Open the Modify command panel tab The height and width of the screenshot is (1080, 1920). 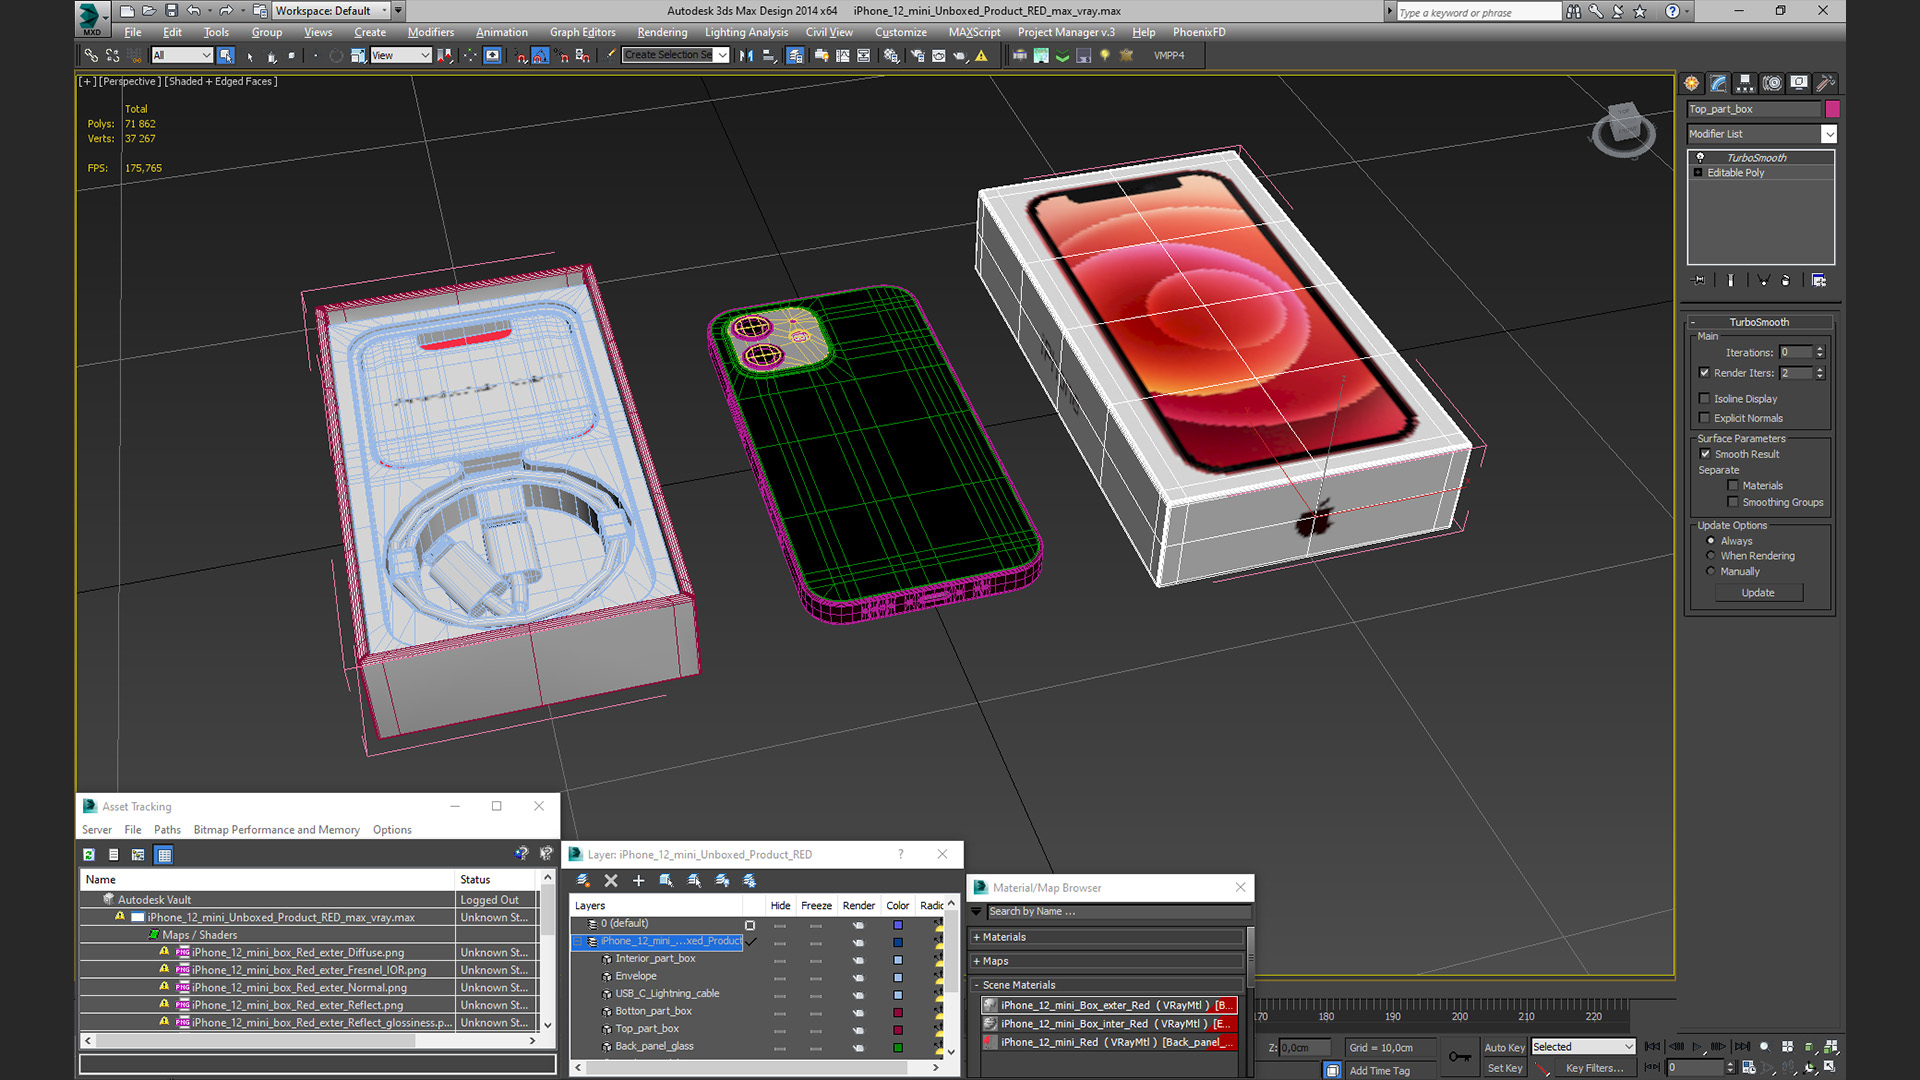point(1718,83)
